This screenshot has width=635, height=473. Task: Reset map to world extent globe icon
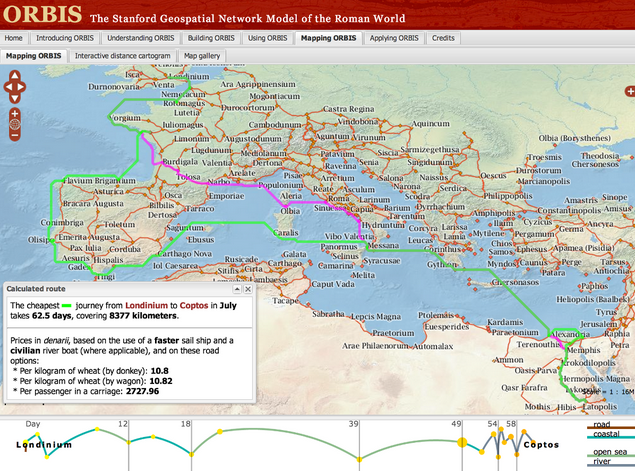15,124
